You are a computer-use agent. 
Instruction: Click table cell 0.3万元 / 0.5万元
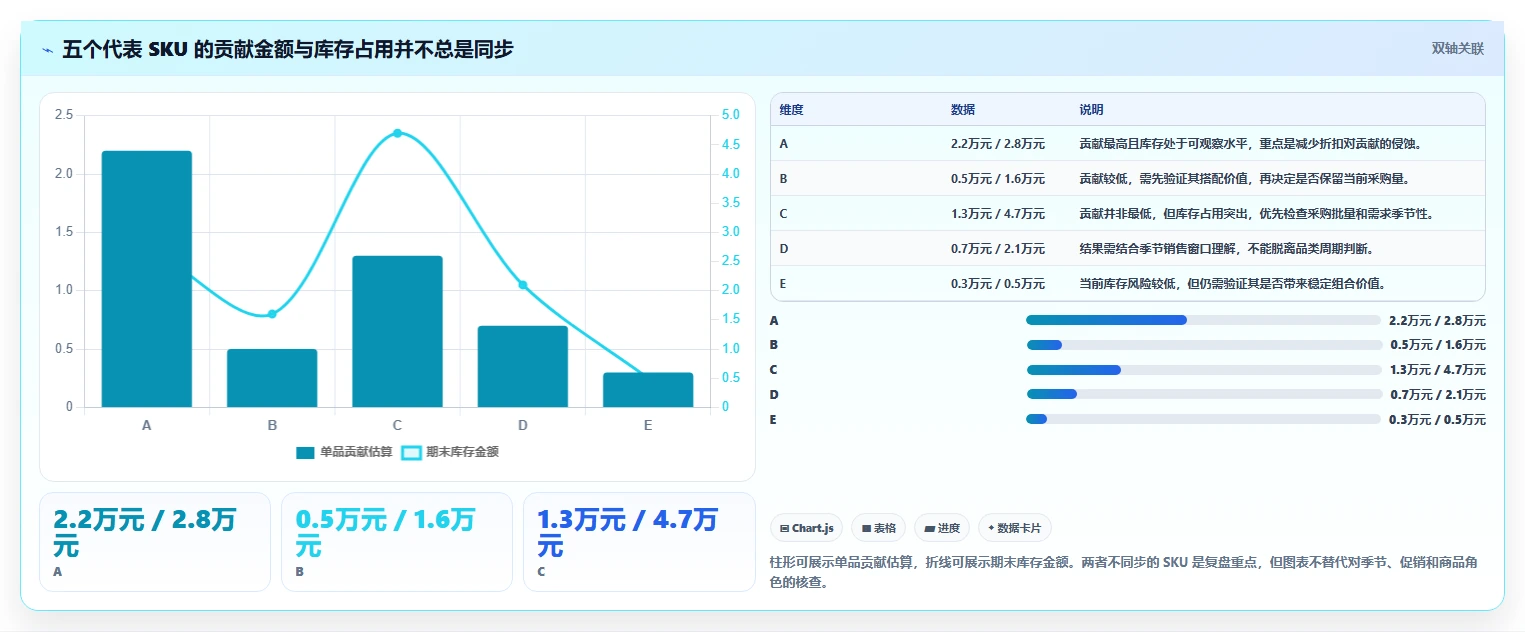tap(998, 284)
